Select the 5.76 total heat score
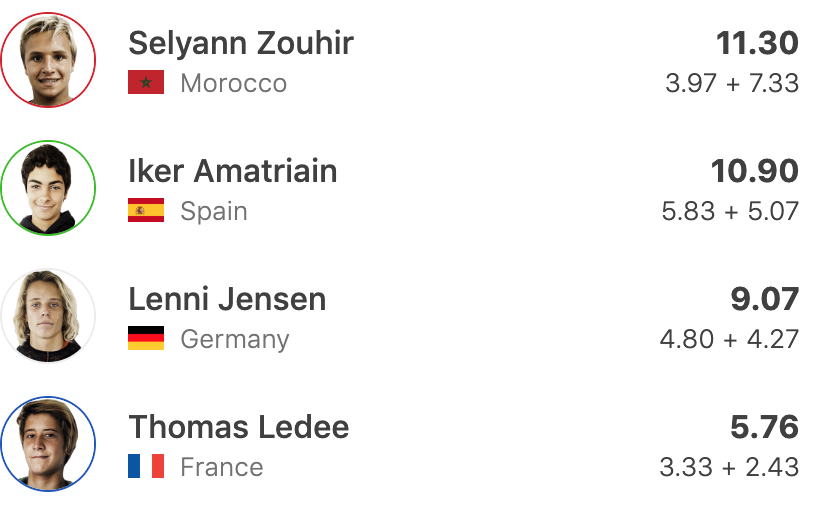The height and width of the screenshot is (508, 826). click(x=765, y=427)
